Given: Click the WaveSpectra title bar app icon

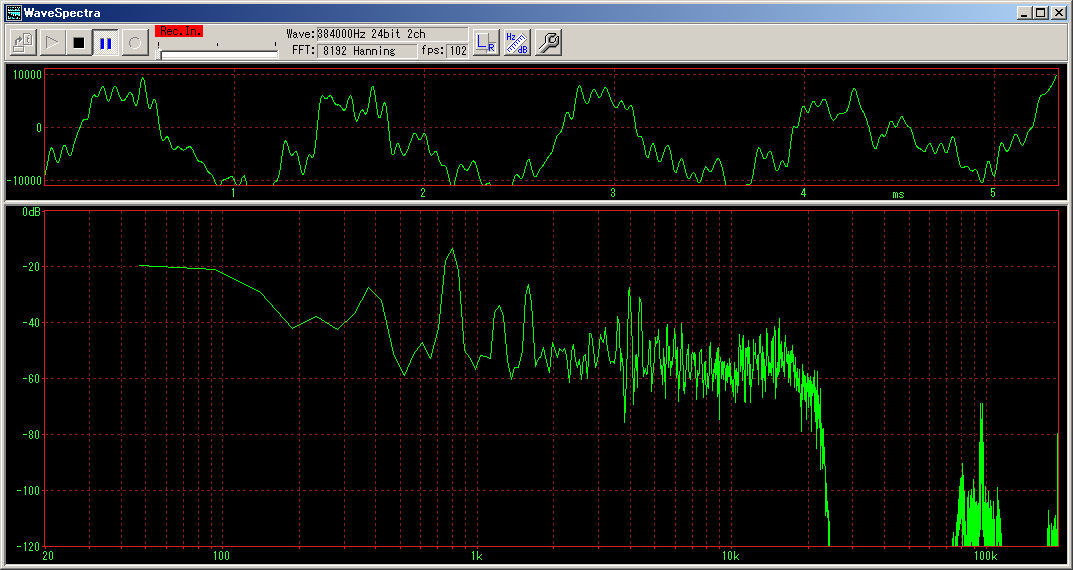Looking at the screenshot, I should pos(13,12).
